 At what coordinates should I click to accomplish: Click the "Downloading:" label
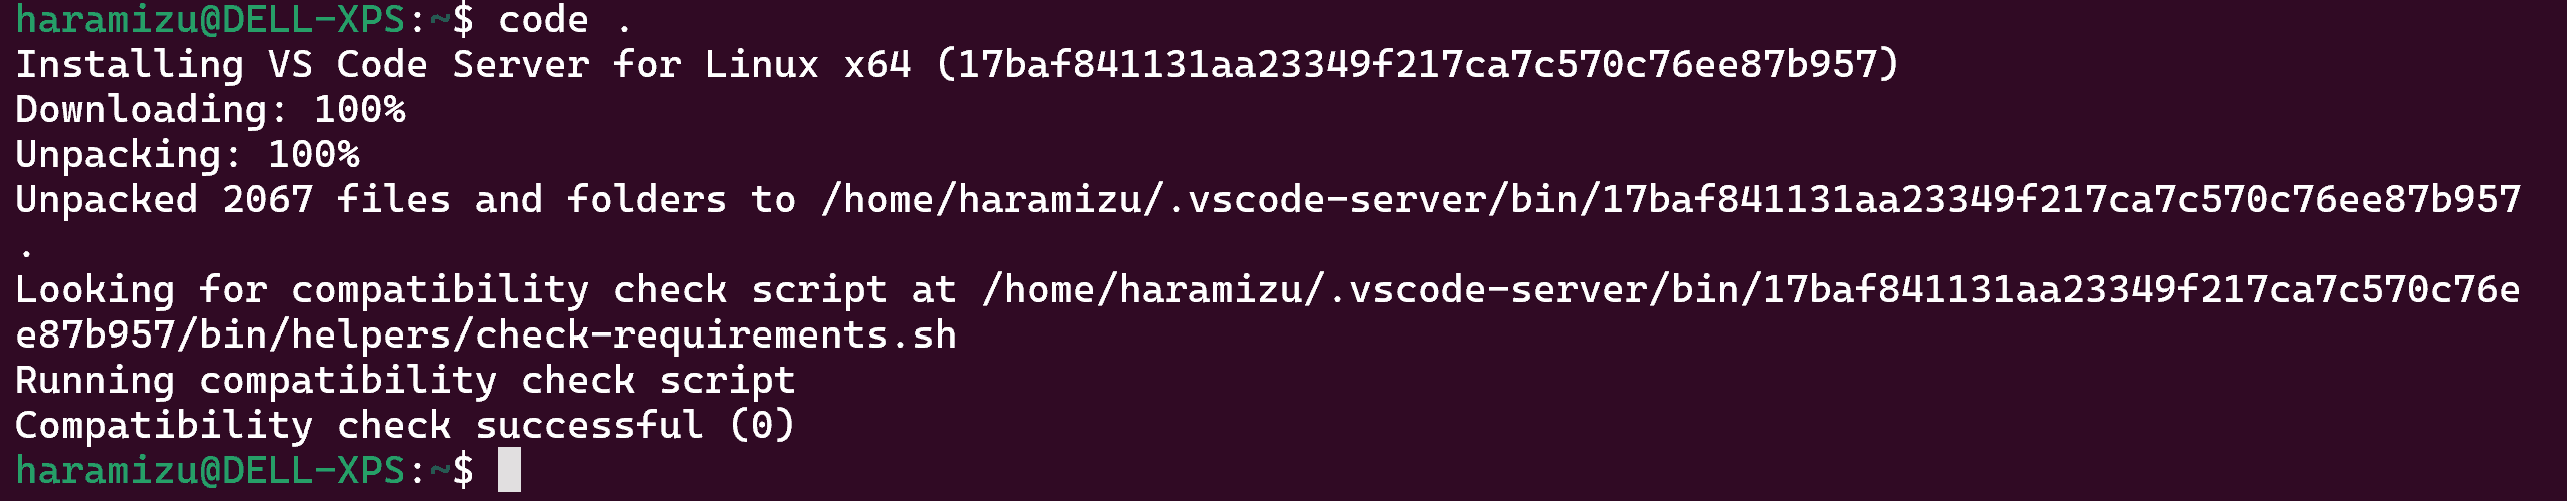(x=151, y=109)
